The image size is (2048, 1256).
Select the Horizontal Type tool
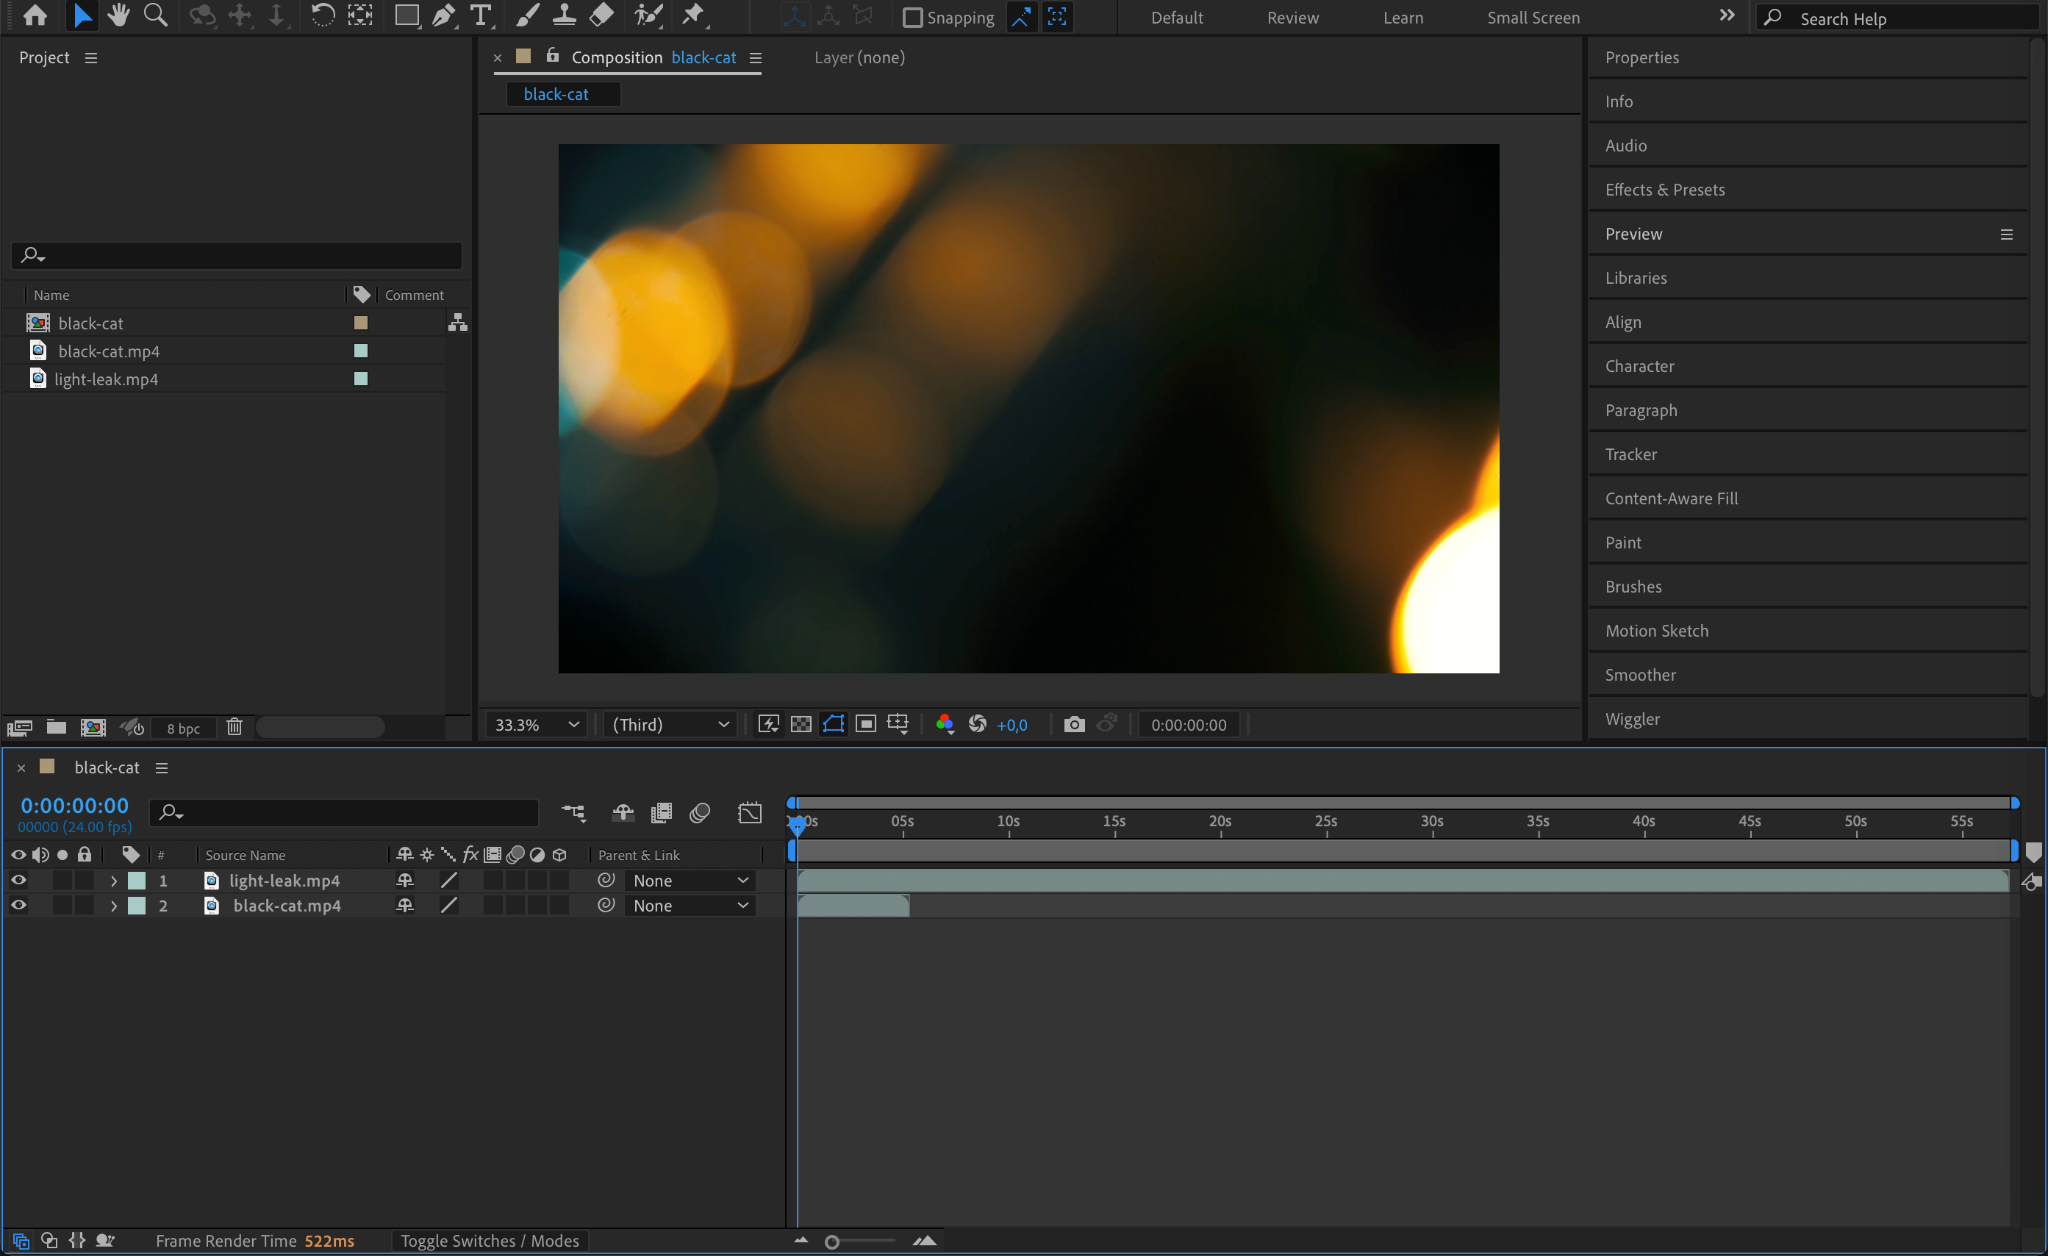pyautogui.click(x=481, y=15)
